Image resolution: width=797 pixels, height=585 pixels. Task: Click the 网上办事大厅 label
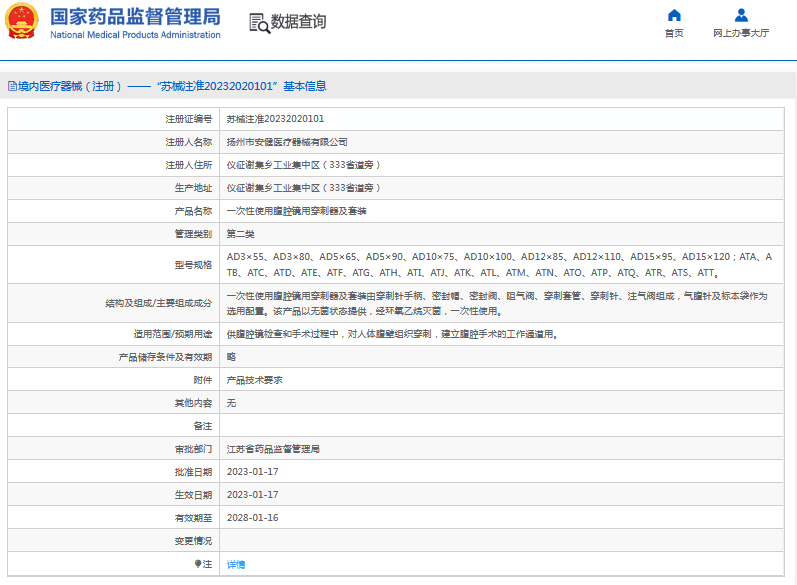[741, 33]
